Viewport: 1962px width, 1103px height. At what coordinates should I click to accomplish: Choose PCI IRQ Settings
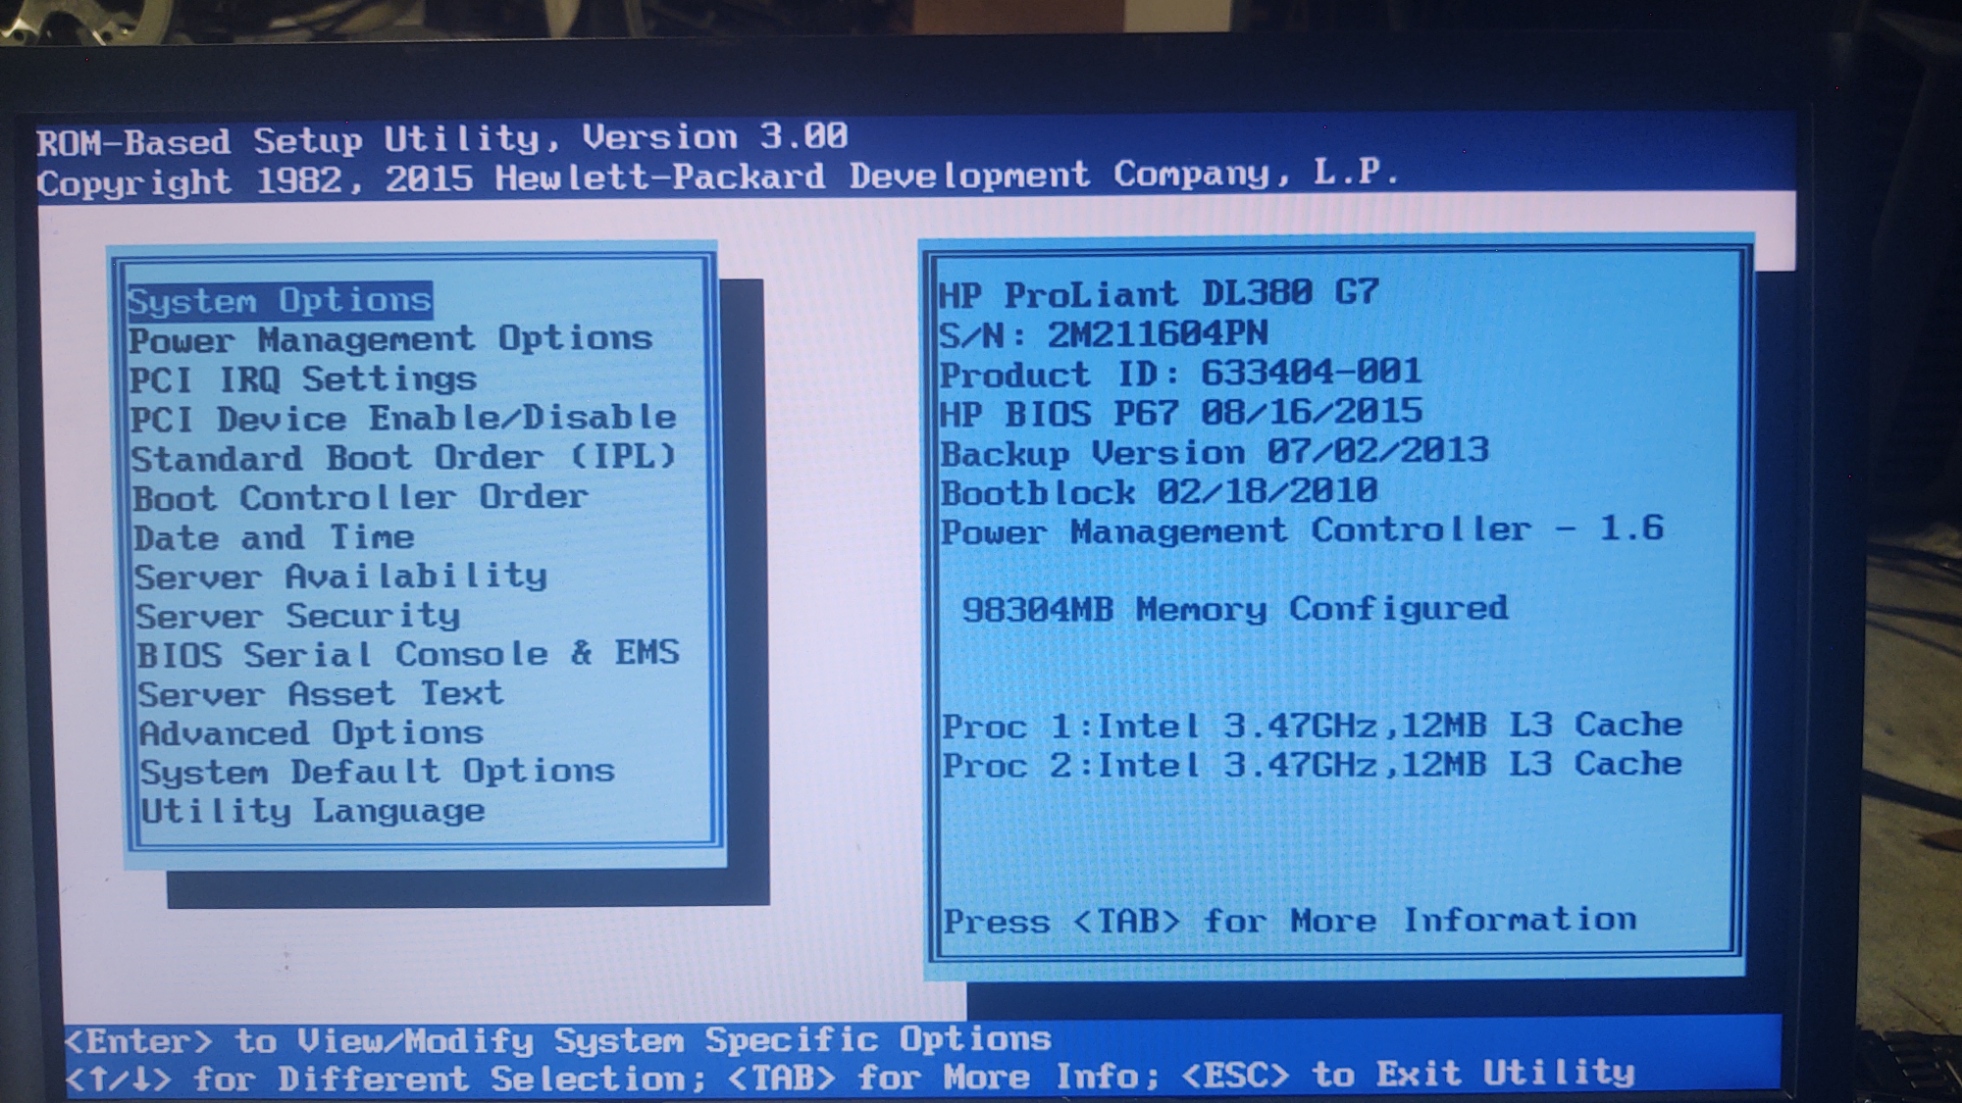point(303,379)
